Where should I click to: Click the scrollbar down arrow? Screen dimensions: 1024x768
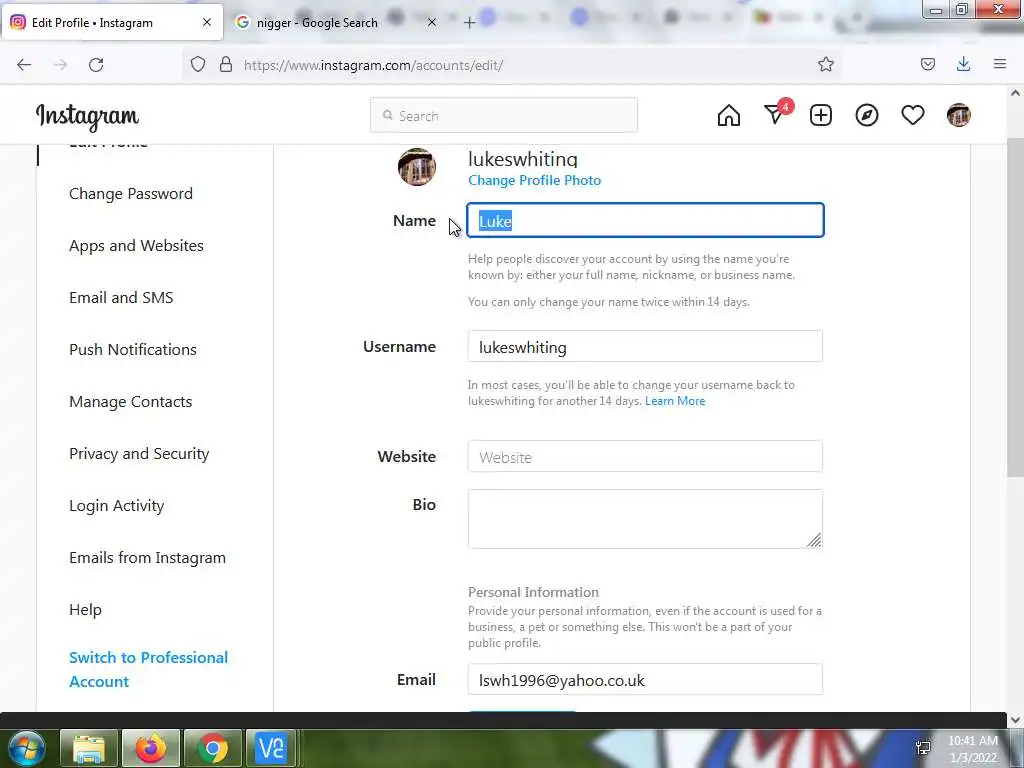1016,720
